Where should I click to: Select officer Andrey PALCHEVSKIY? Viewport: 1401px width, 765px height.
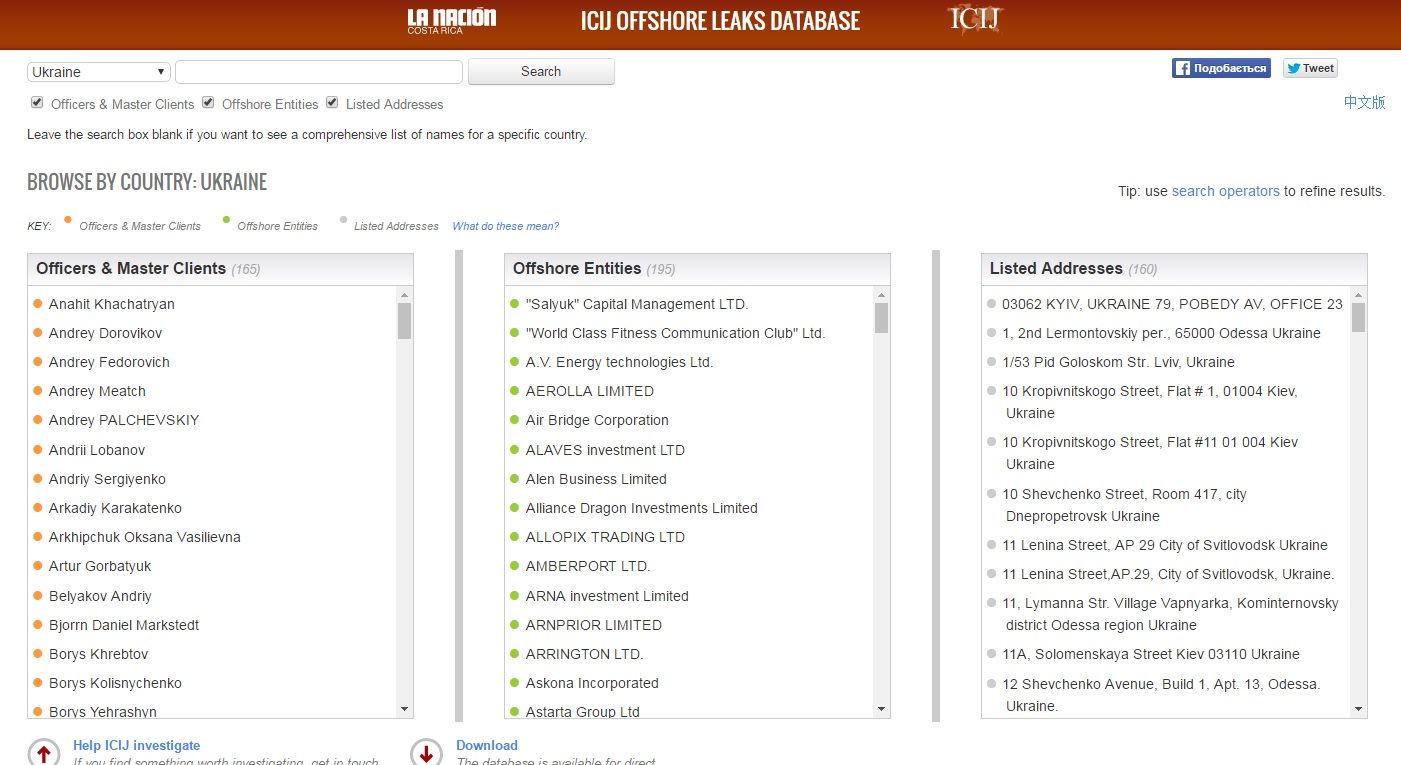click(124, 420)
